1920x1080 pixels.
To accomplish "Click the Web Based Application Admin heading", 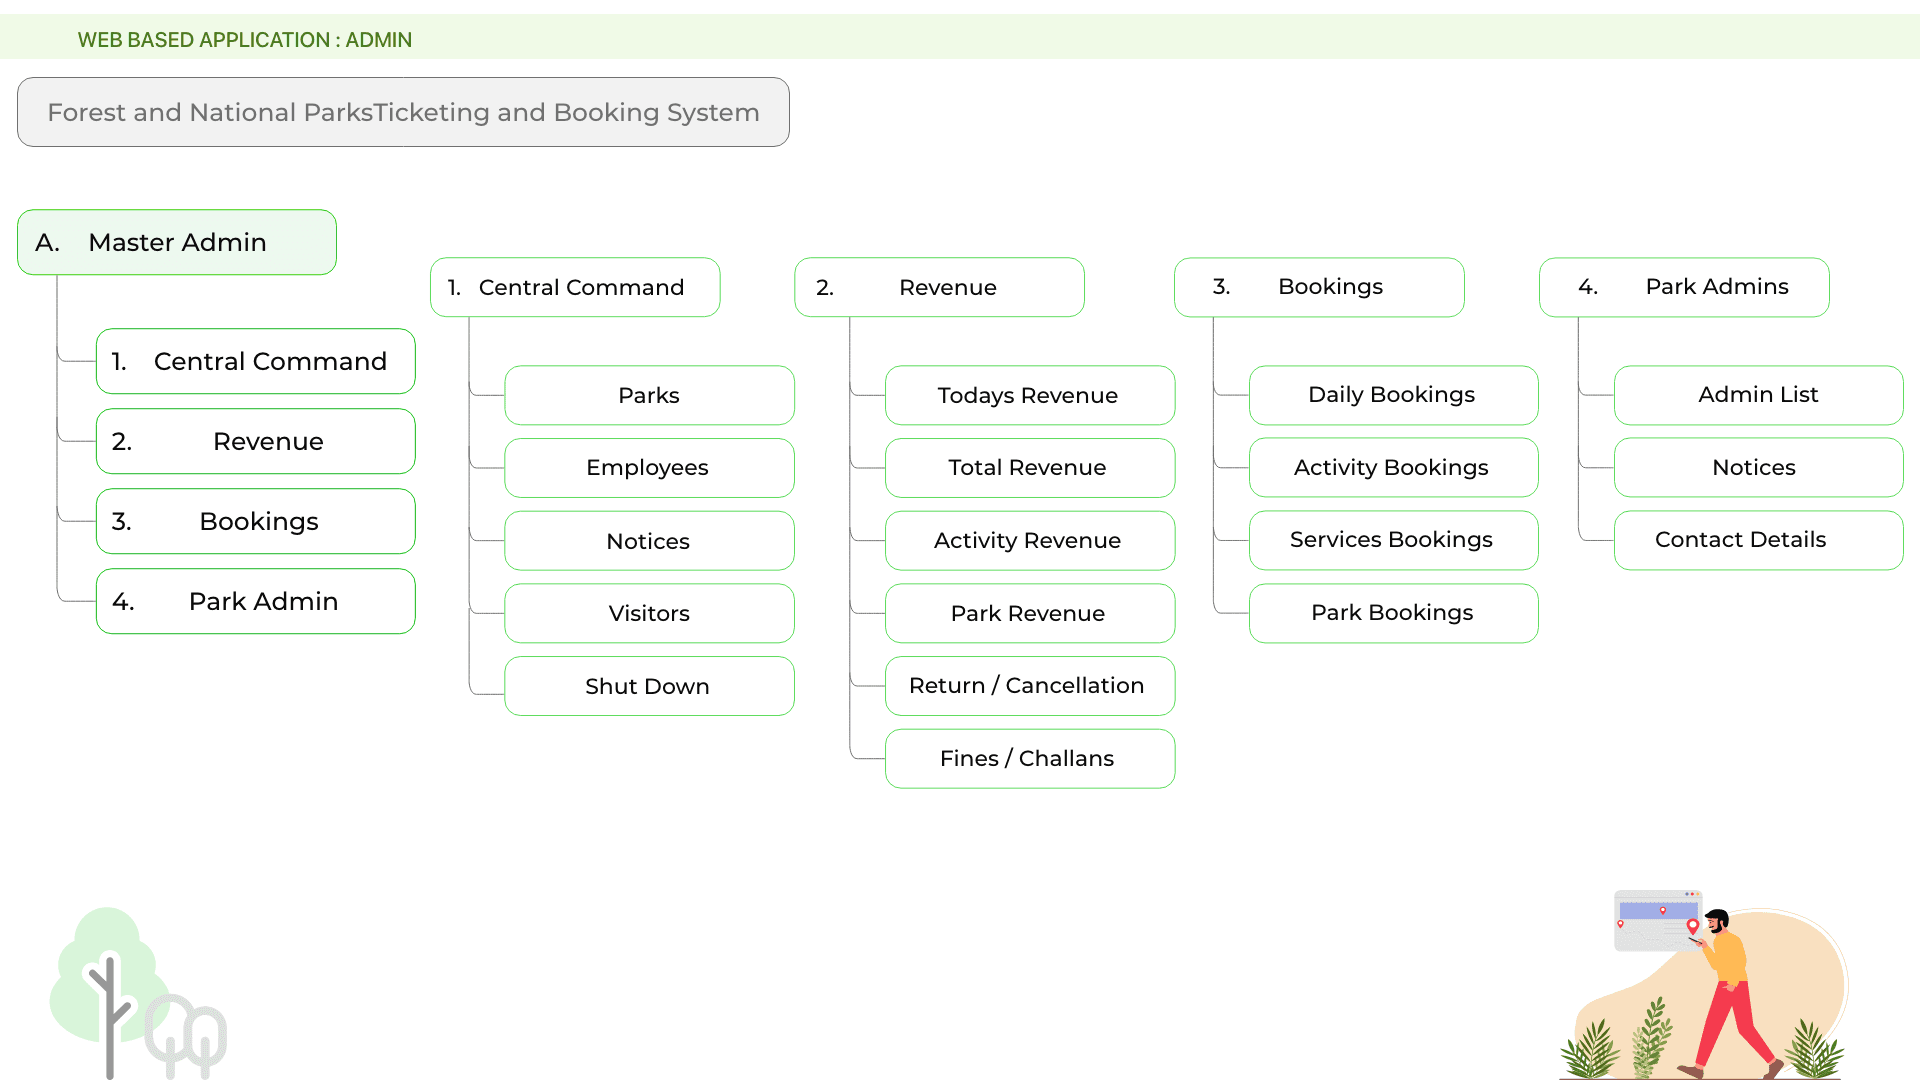I will pyautogui.click(x=245, y=40).
